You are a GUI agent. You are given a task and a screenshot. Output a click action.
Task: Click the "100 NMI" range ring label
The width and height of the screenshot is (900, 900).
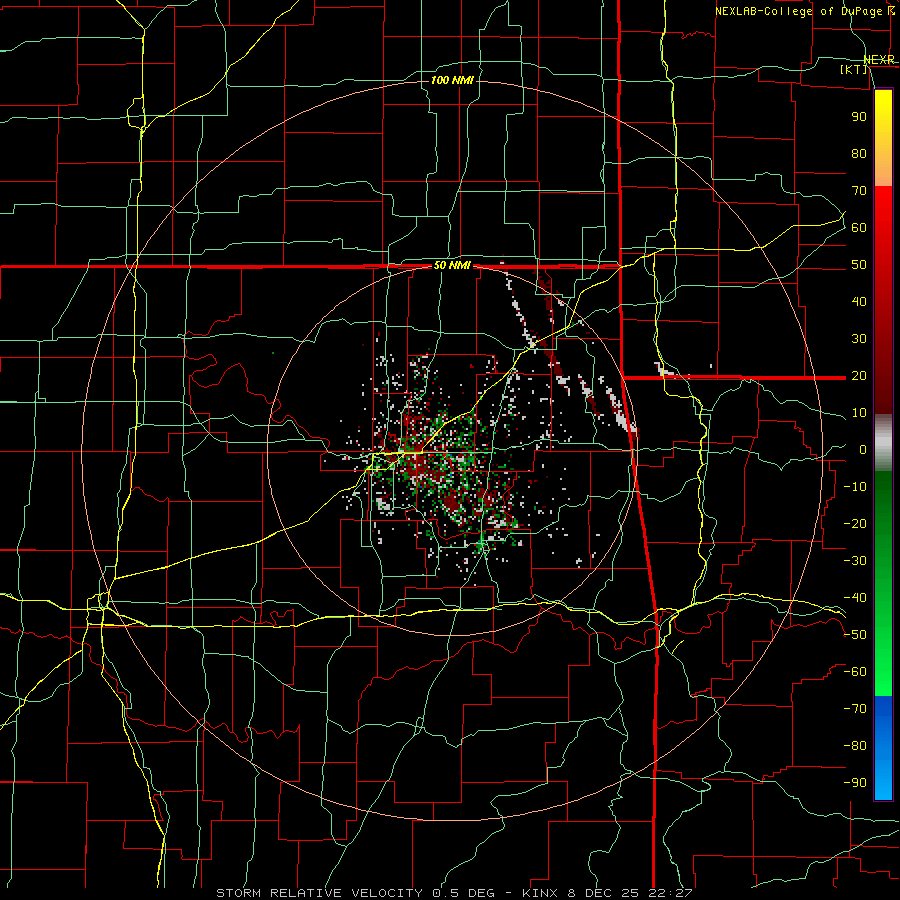(452, 80)
